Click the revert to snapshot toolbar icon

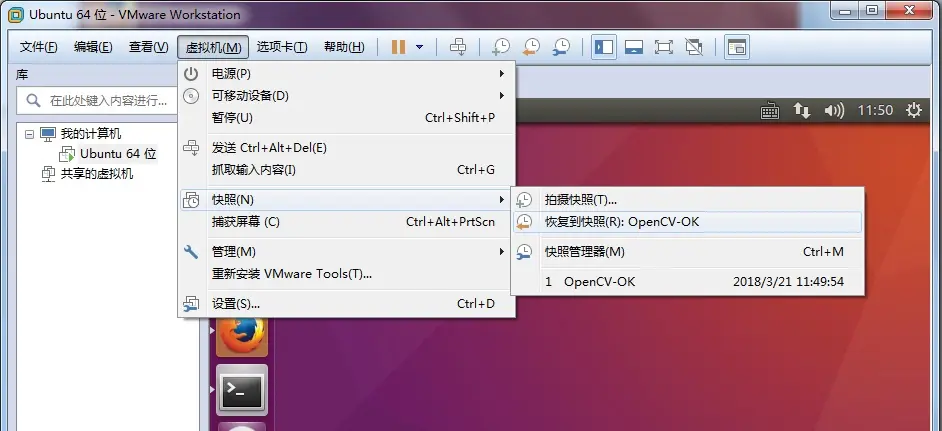coord(530,47)
